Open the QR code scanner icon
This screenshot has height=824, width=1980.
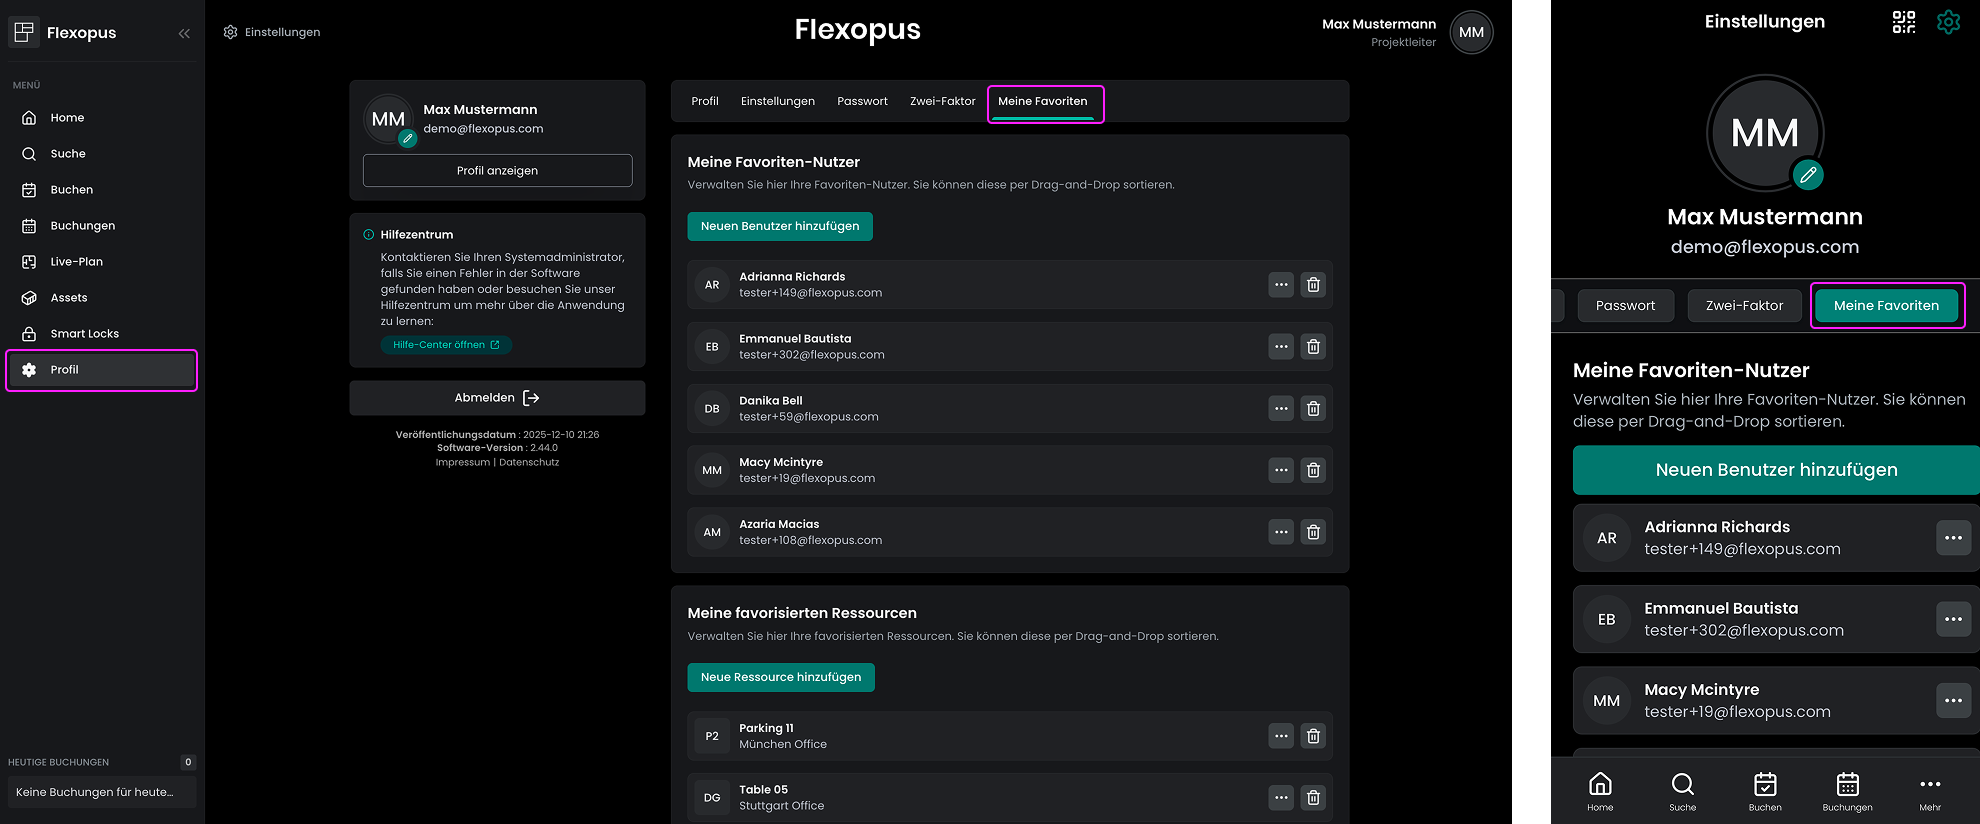tap(1903, 22)
